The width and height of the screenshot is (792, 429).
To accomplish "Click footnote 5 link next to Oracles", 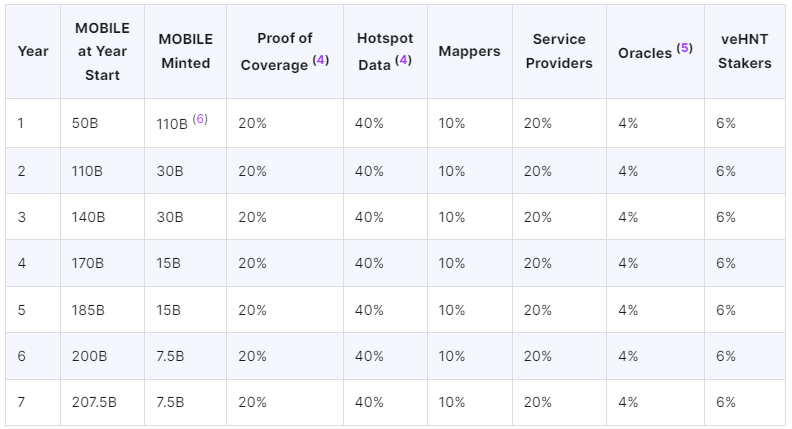I will [684, 48].
